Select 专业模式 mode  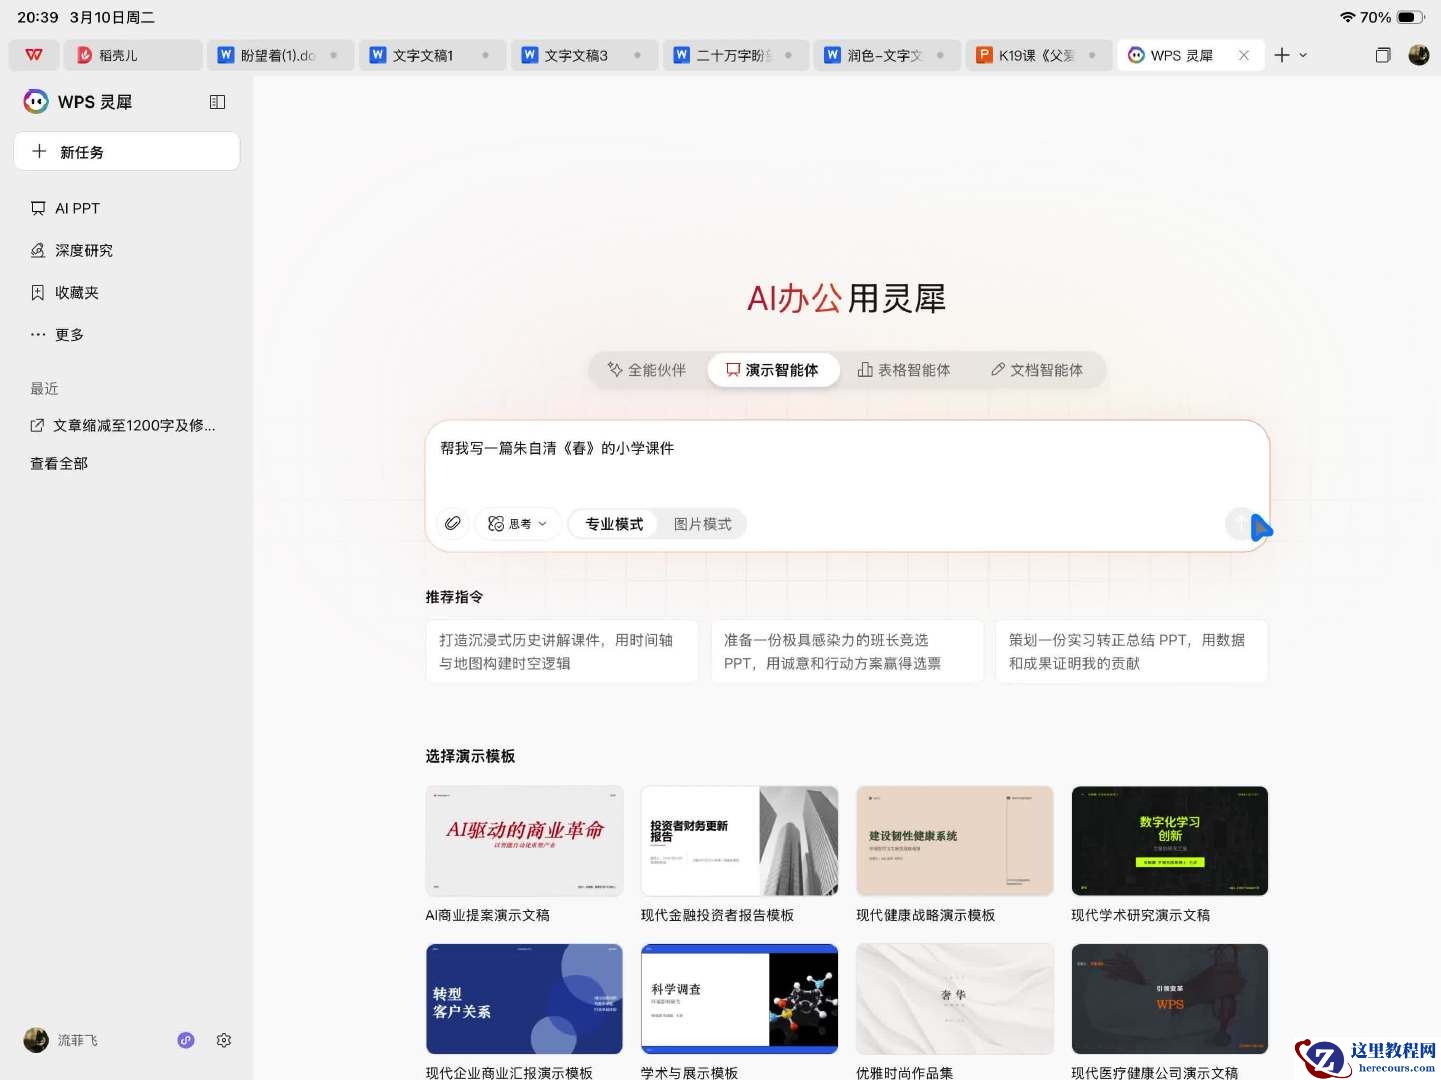click(x=614, y=524)
